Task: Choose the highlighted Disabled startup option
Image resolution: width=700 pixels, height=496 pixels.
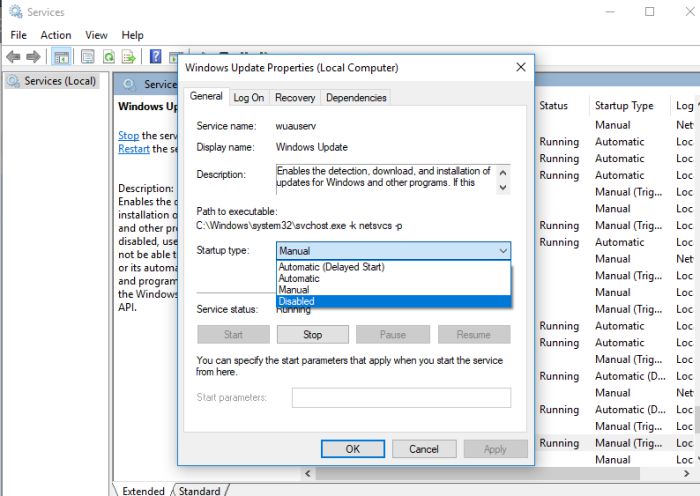Action: tap(393, 301)
